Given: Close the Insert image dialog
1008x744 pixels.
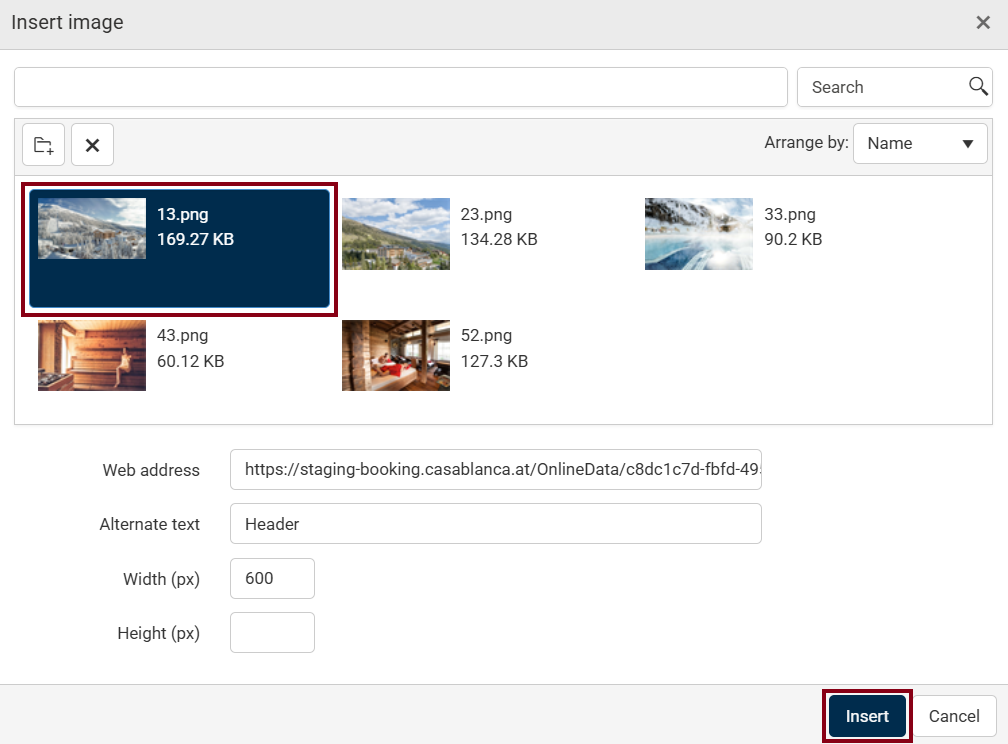Looking at the screenshot, I should tap(983, 23).
